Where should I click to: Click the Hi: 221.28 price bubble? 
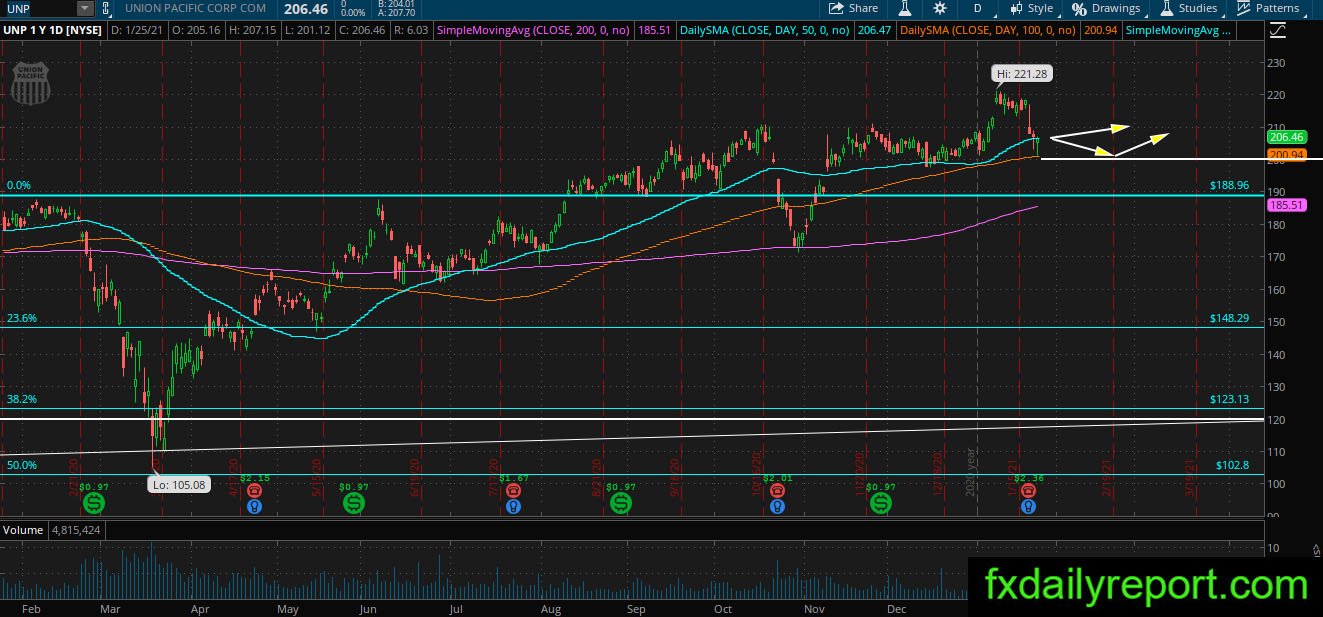coord(1022,74)
